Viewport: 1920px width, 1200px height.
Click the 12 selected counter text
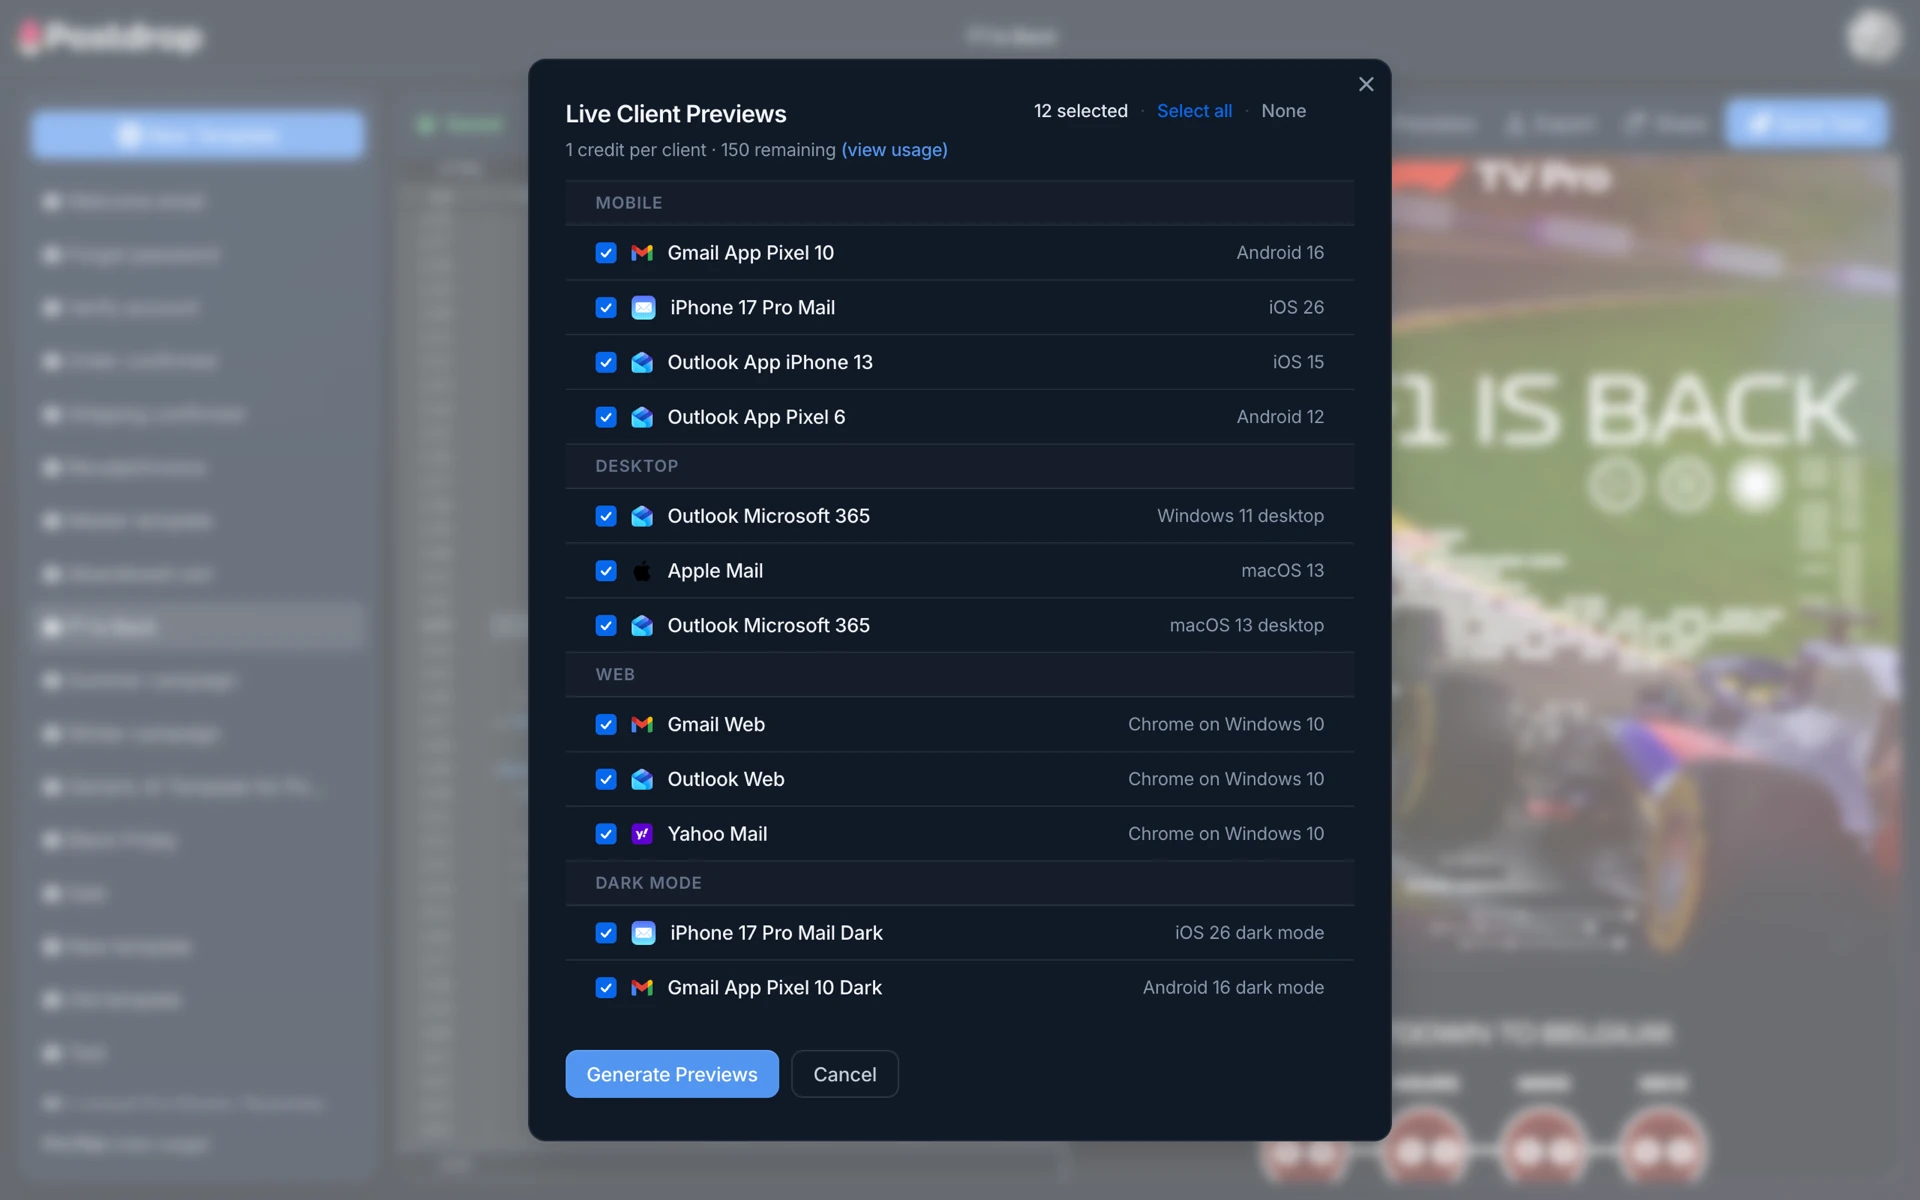[x=1081, y=111]
